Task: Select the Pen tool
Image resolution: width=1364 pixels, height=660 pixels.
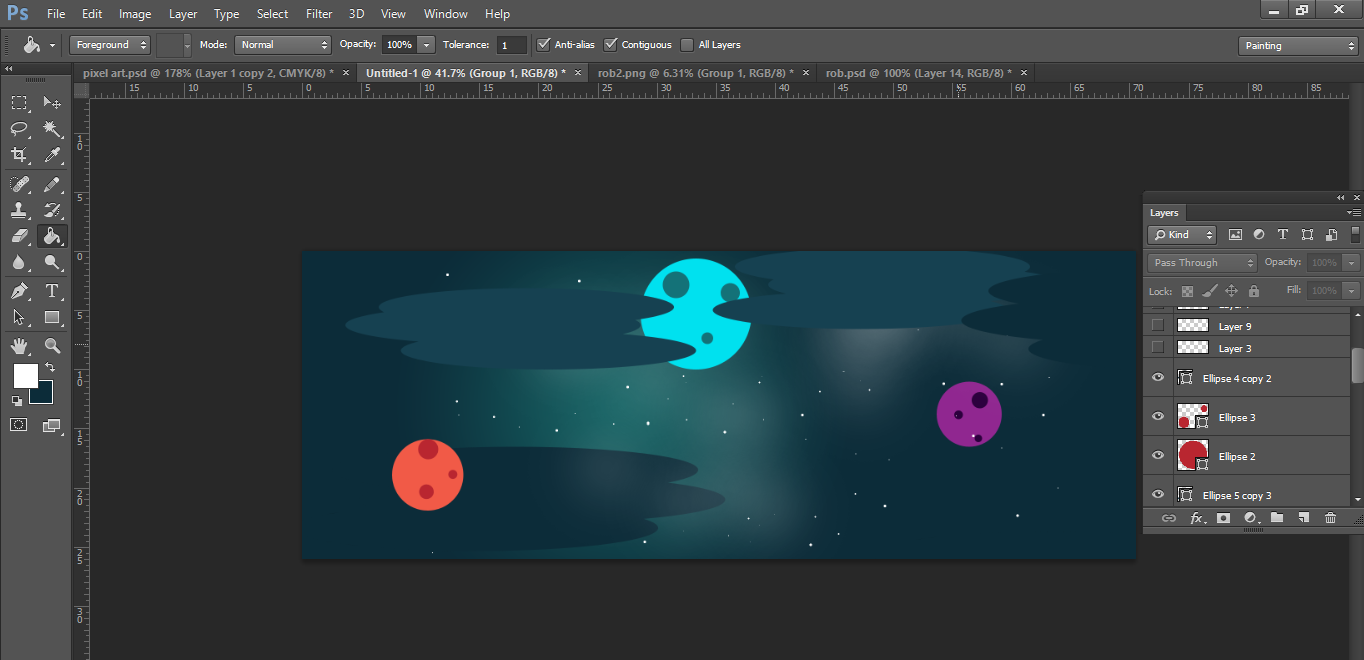Action: [x=19, y=291]
